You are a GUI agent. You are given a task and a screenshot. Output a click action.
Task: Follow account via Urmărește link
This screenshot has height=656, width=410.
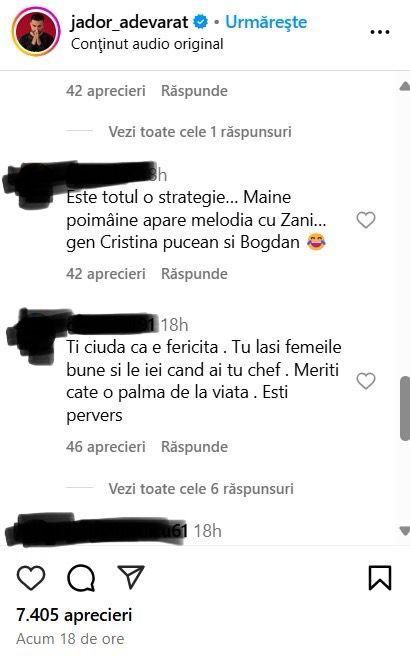266,22
